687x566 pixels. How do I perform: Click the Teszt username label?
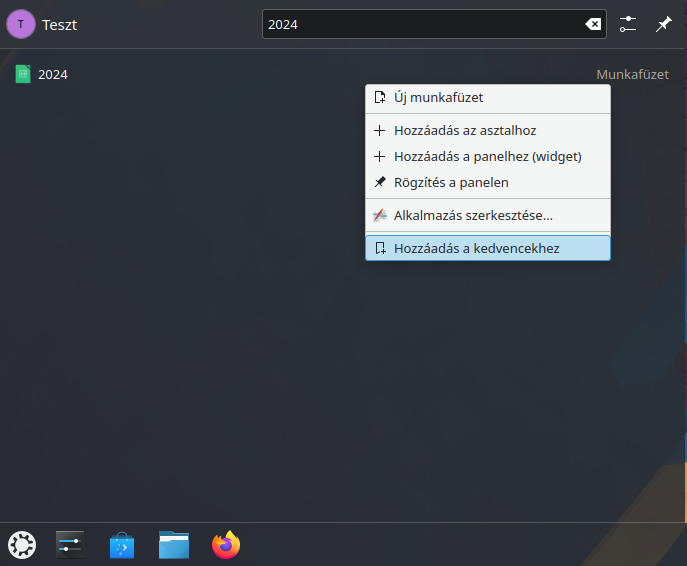tap(60, 25)
